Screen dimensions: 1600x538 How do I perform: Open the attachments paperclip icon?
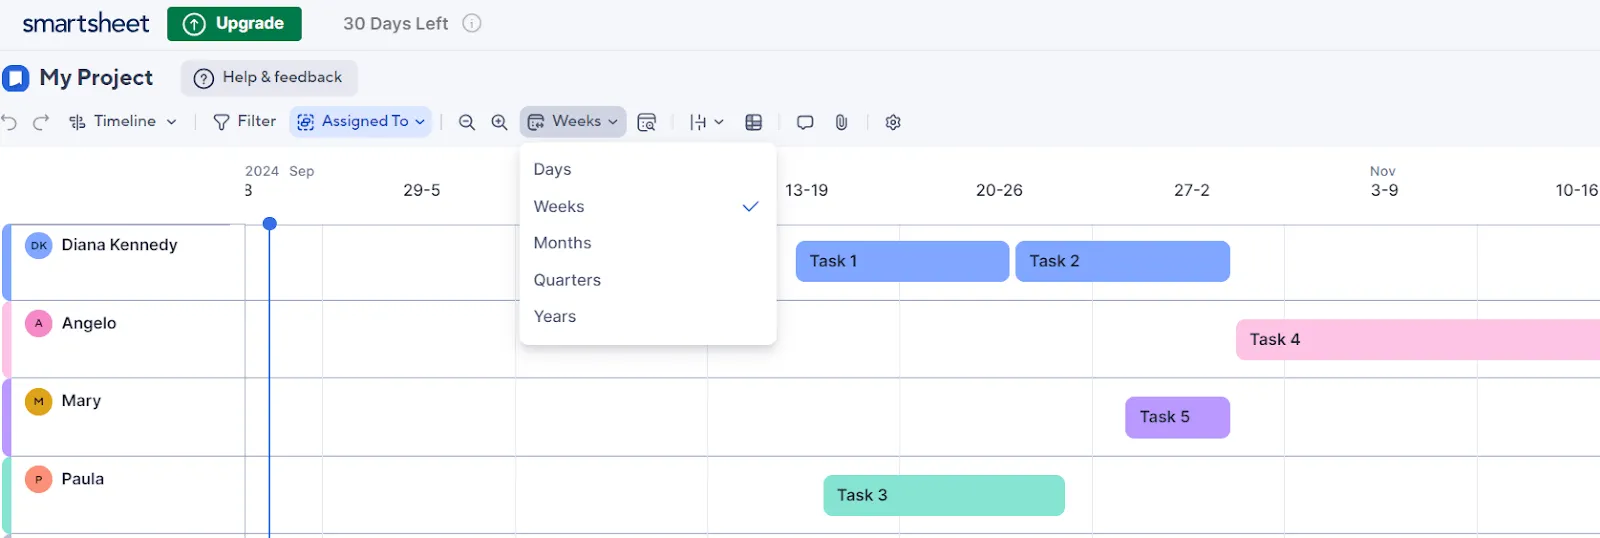[x=841, y=122]
